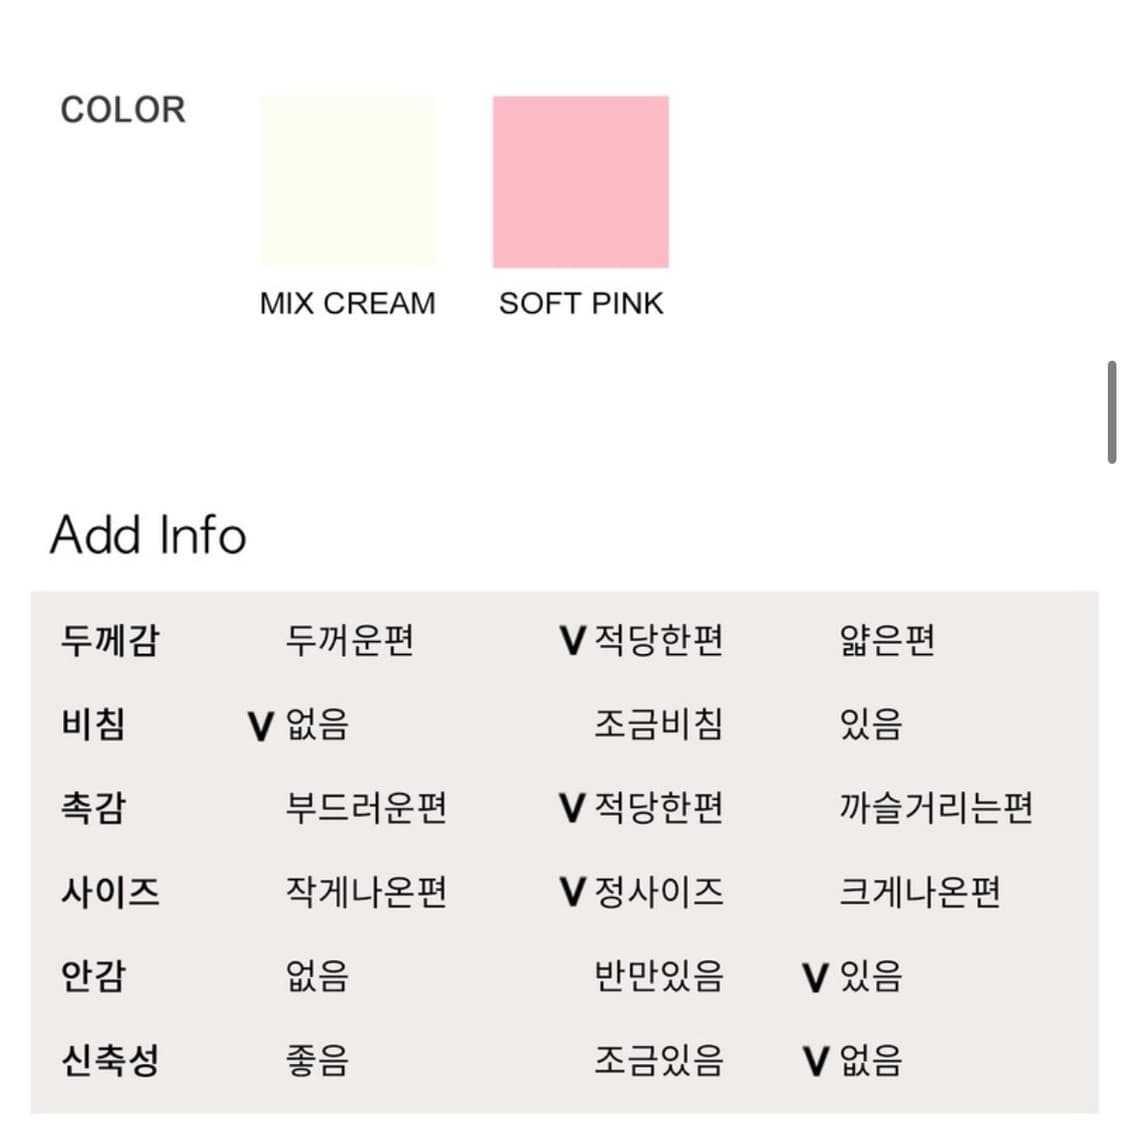Click the MIX CREAM text label
Image resolution: width=1125 pixels, height=1125 pixels.
pyautogui.click(x=347, y=303)
